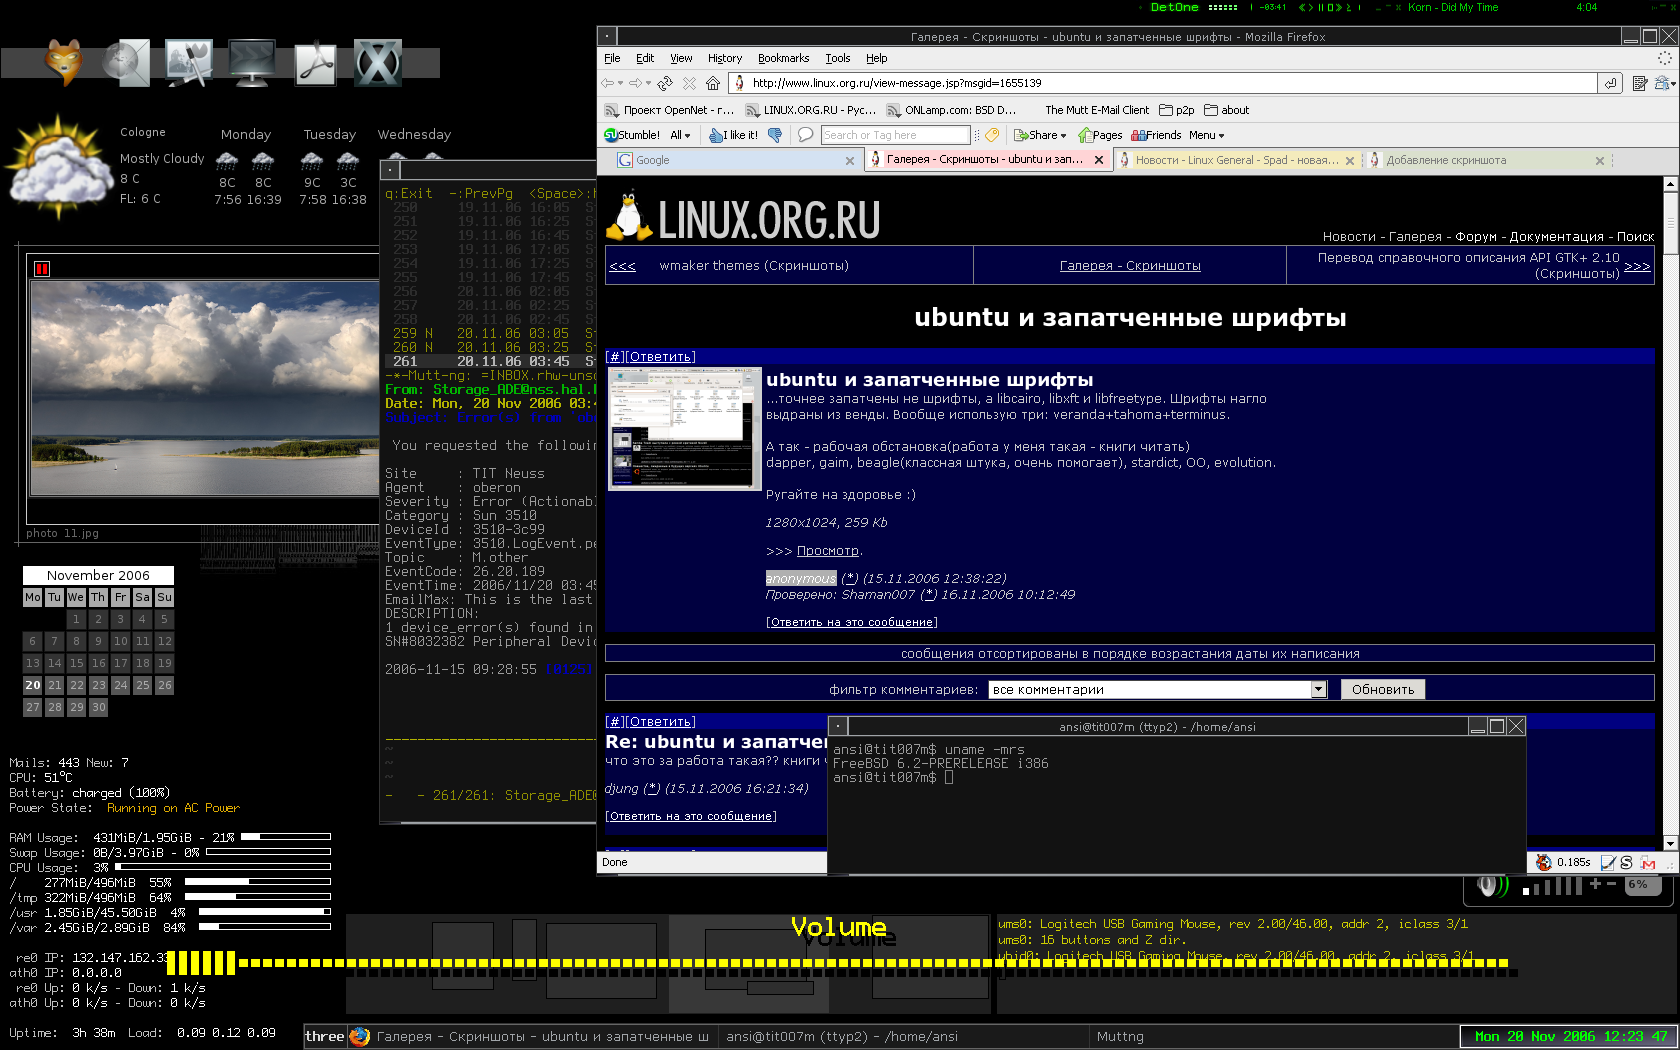Select message 260 in the Mutt index
Viewport: 1680px width, 1050px height.
pos(490,347)
